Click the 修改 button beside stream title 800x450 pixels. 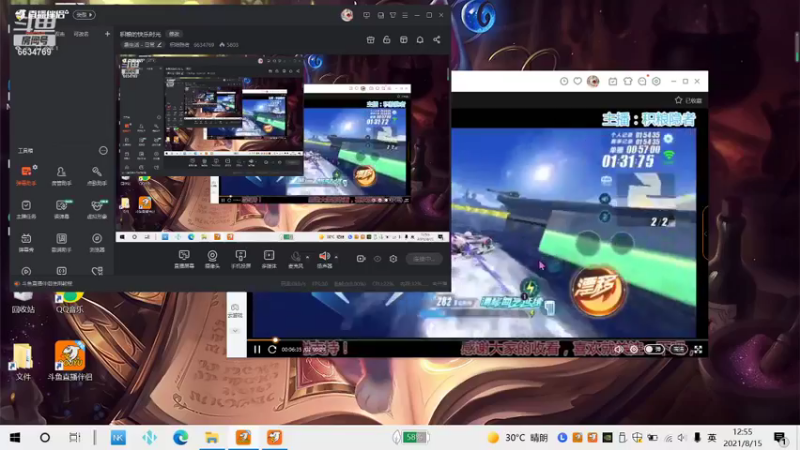point(174,34)
